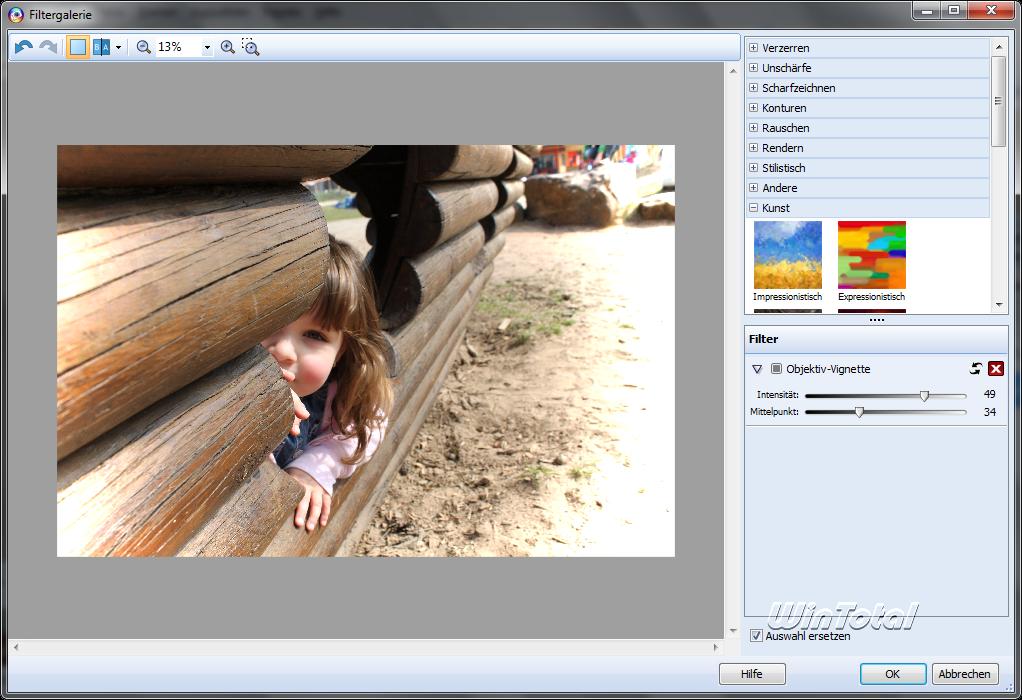Collapse the Objektiv-Vignette filter triangle
Viewport: 1022px width, 700px height.
pos(758,369)
